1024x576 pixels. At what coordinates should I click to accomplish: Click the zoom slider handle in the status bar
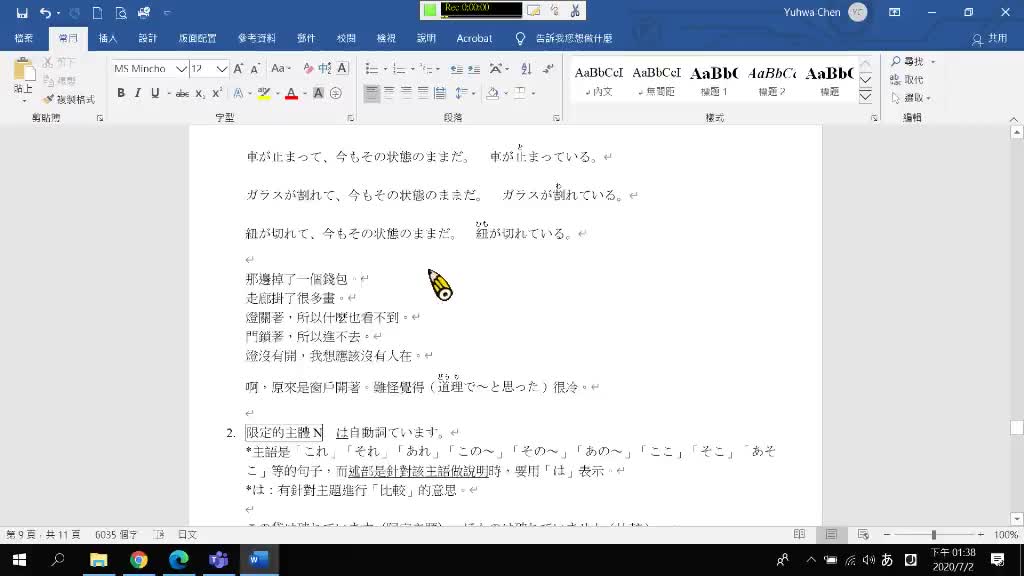tap(934, 534)
